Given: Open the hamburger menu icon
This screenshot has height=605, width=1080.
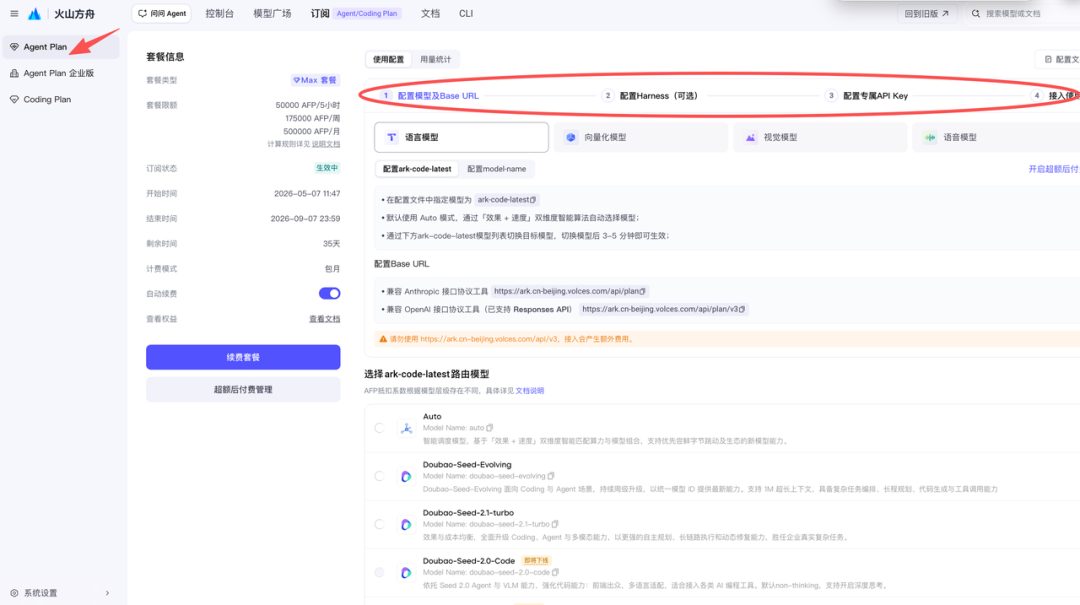Looking at the screenshot, I should point(14,13).
